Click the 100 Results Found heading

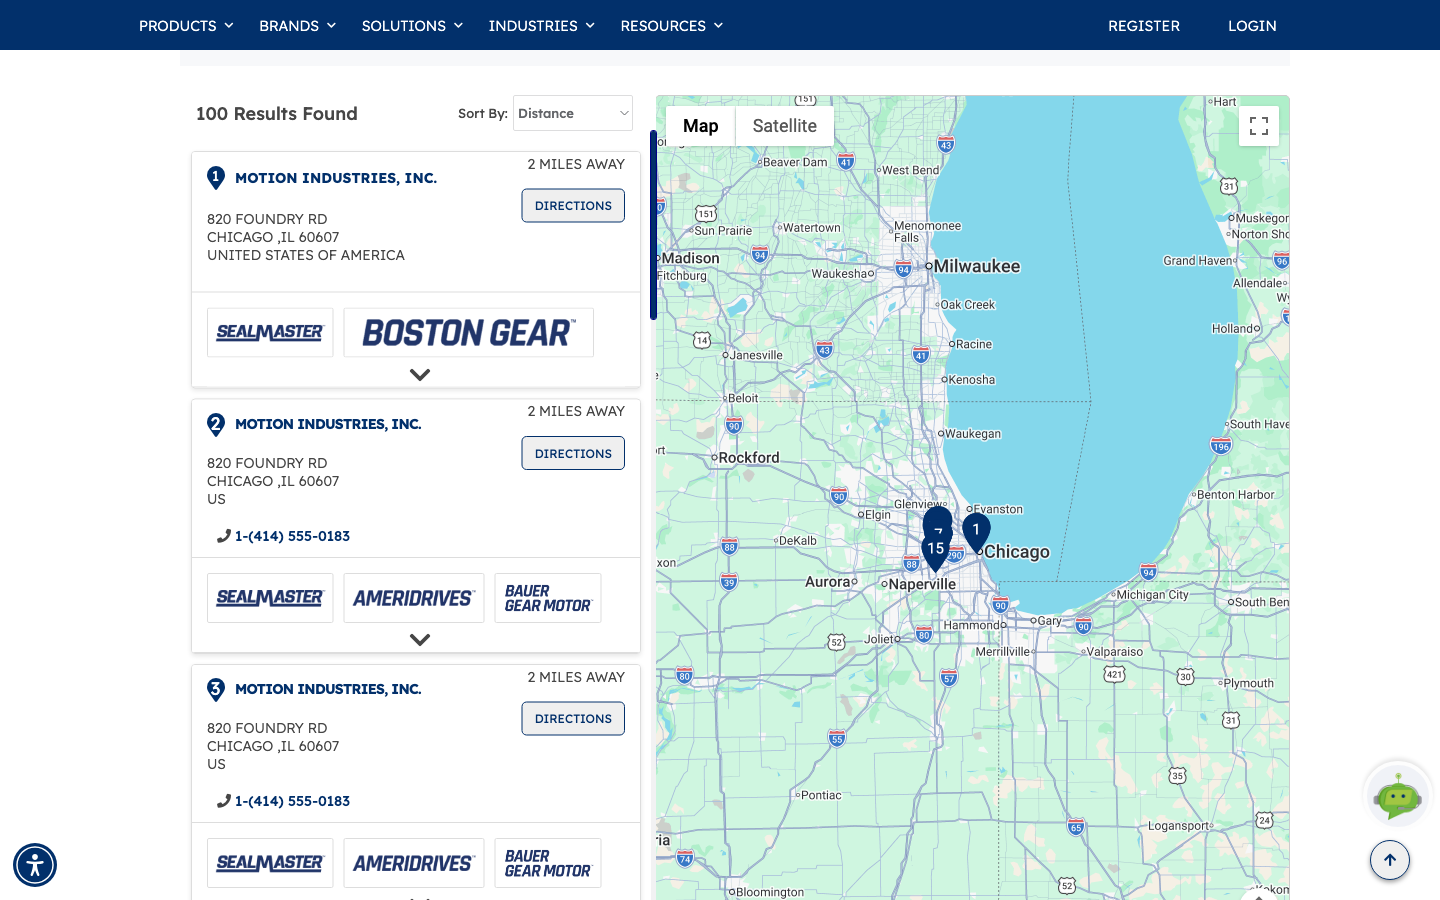coord(277,114)
